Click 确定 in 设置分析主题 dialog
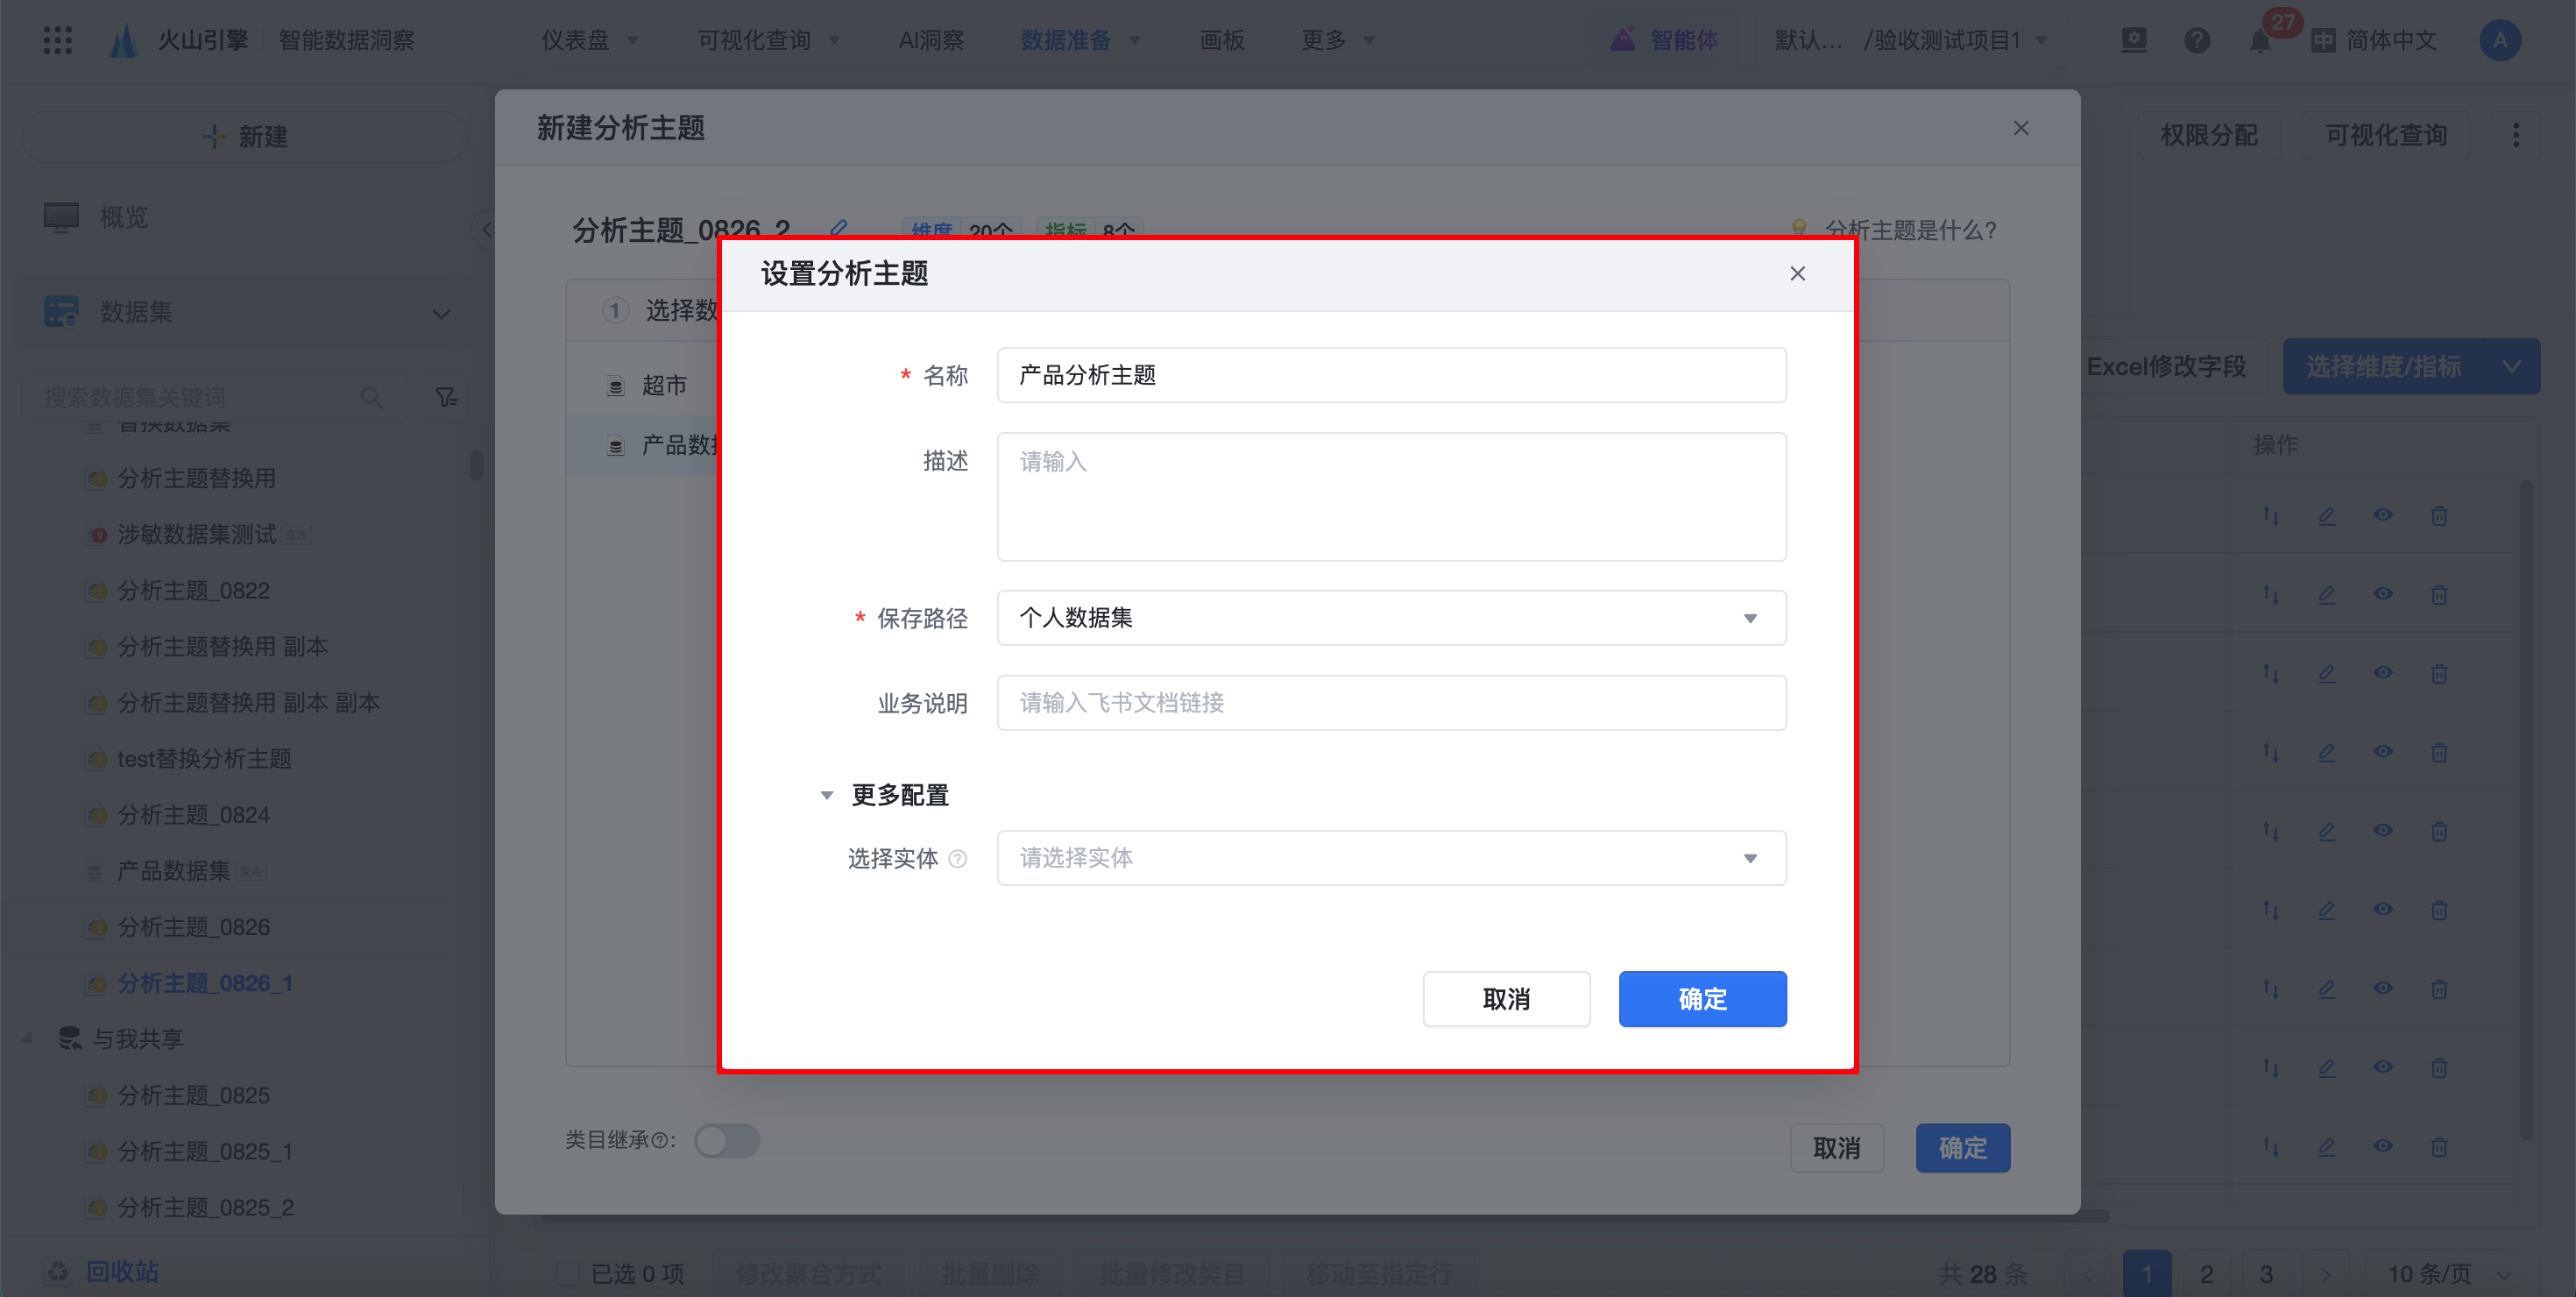This screenshot has height=1297, width=2576. (1702, 998)
